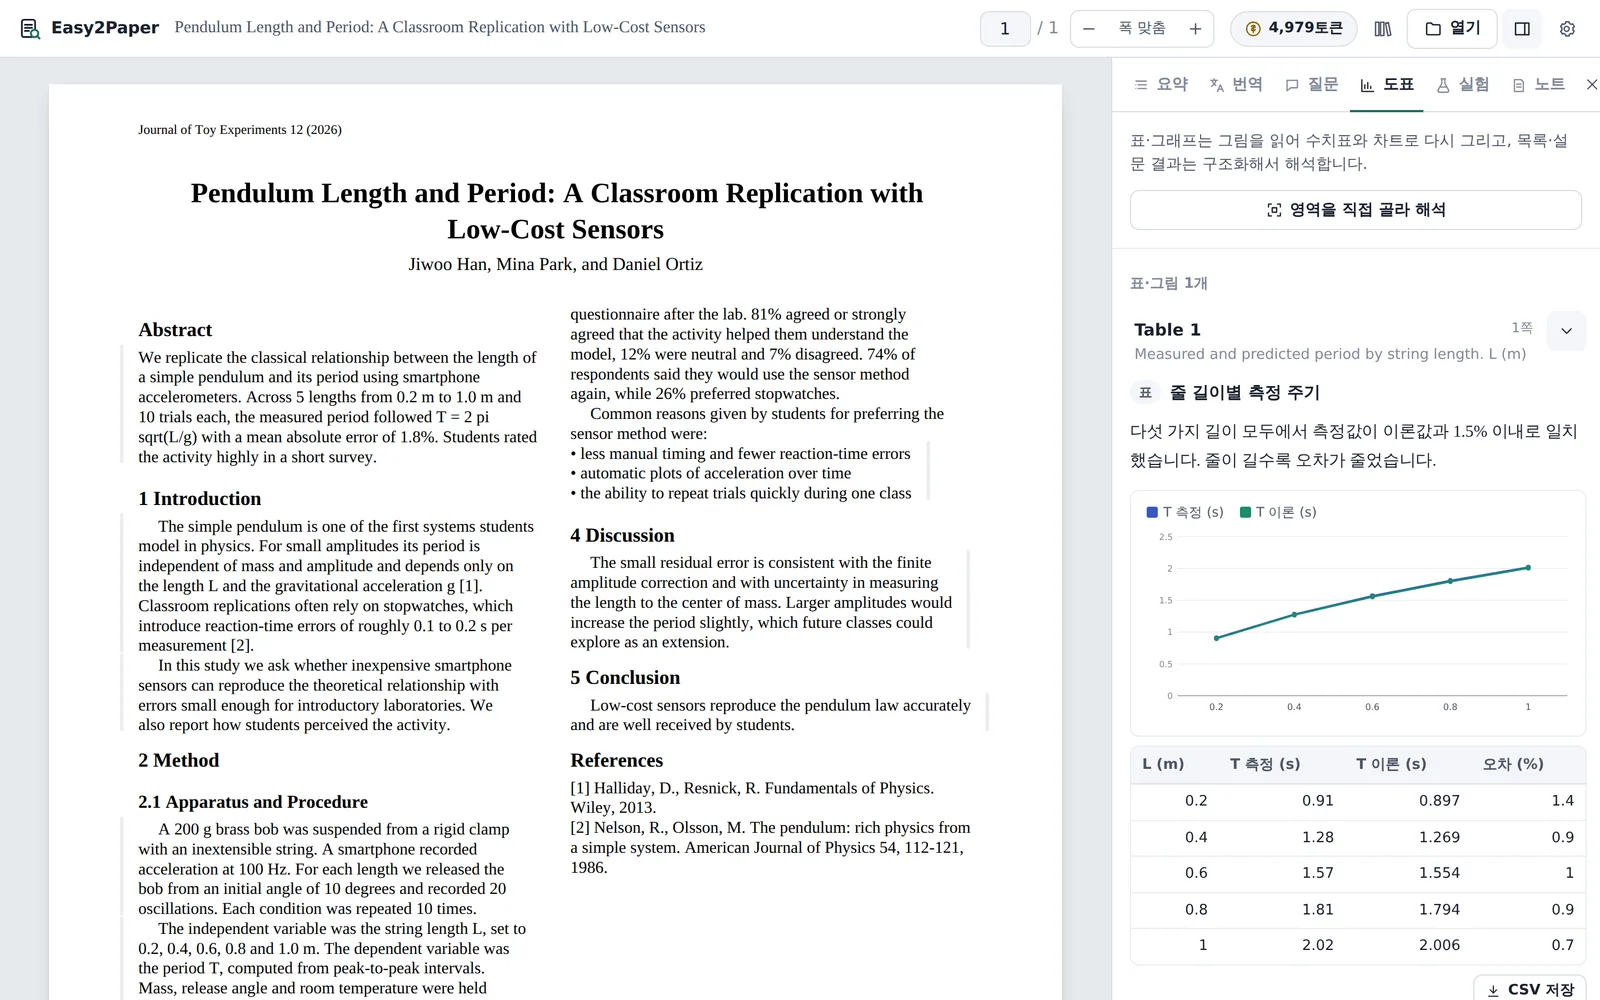Toggle T 이론 (s) legend swatch
The width and height of the screenshot is (1600, 1000).
(1245, 512)
